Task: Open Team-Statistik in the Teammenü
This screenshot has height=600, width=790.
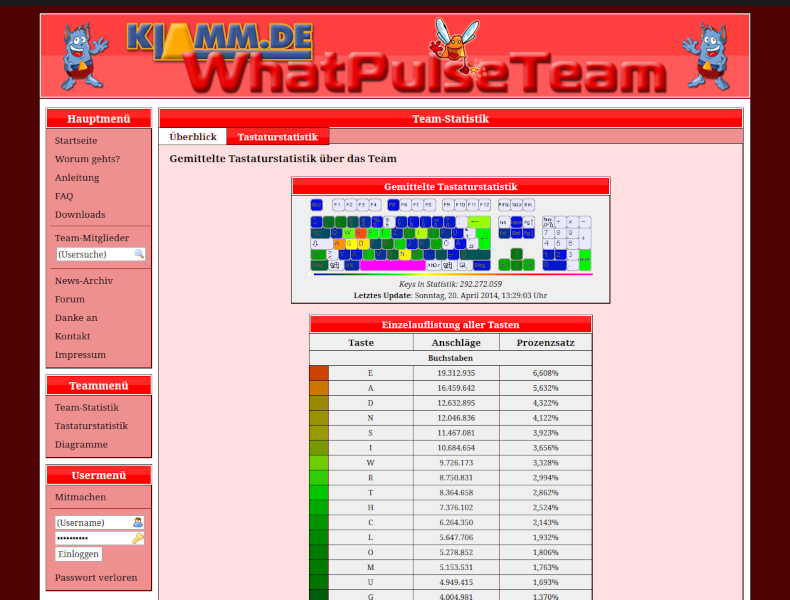Action: [x=87, y=408]
